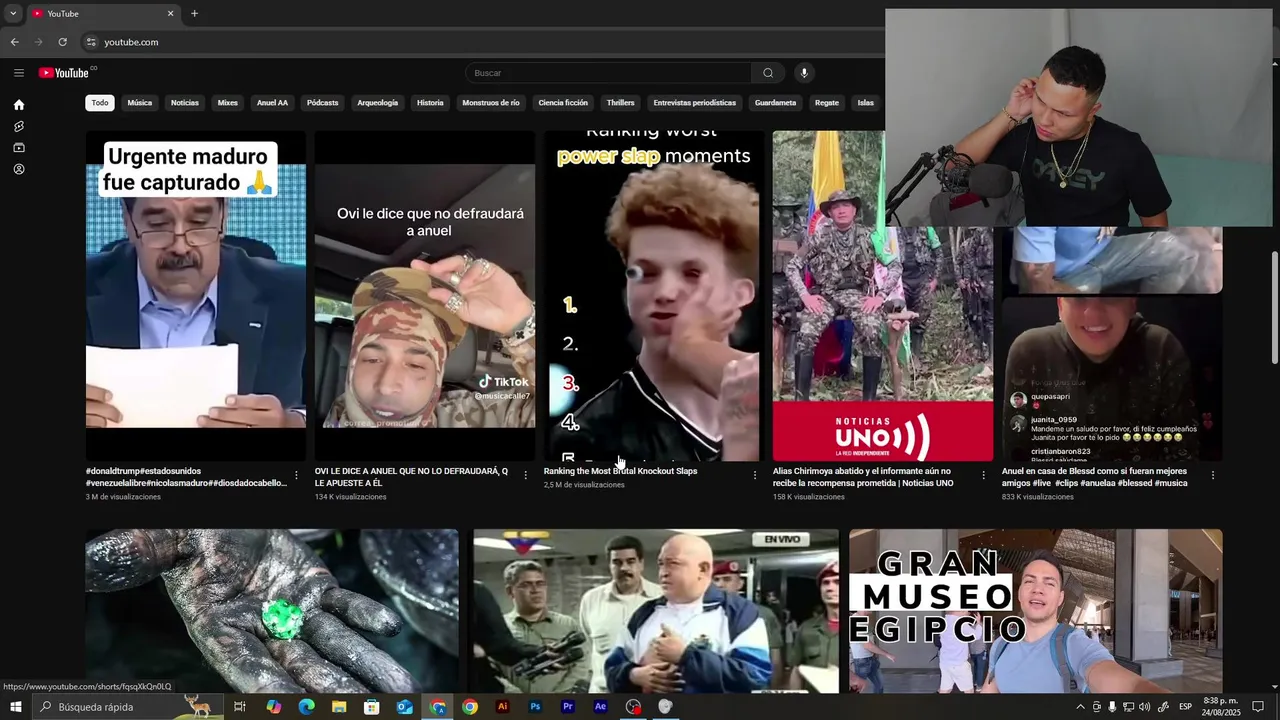Select the Islas filter chip
Image resolution: width=1280 pixels, height=720 pixels.
pyautogui.click(x=866, y=103)
